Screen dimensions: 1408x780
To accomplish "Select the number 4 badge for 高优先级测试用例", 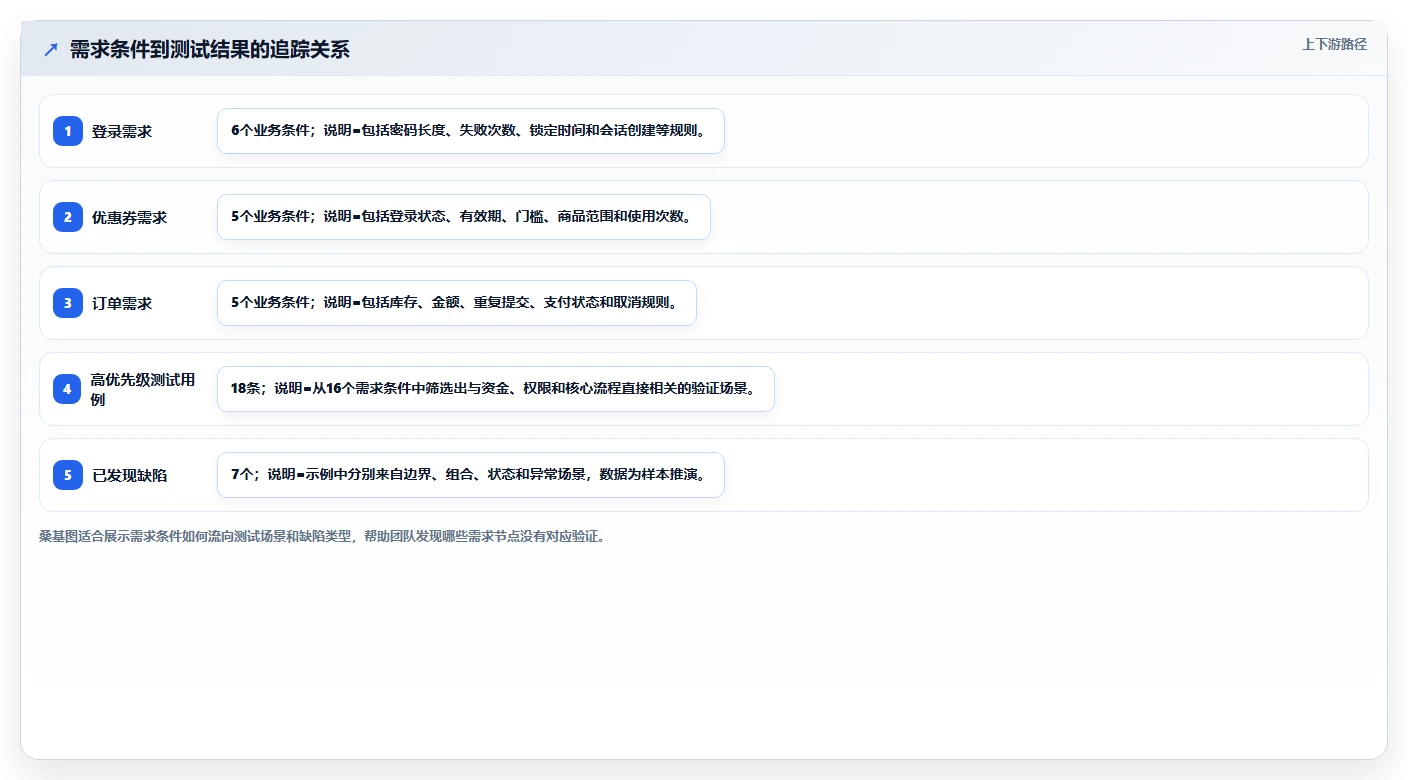I will pos(68,388).
